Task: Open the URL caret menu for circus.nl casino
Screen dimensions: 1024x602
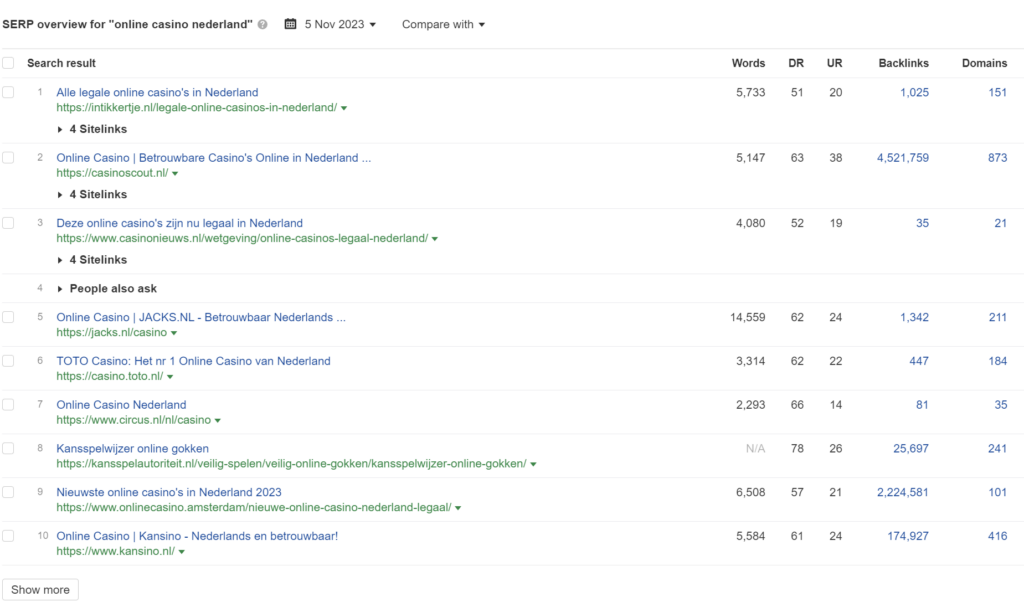Action: click(218, 421)
